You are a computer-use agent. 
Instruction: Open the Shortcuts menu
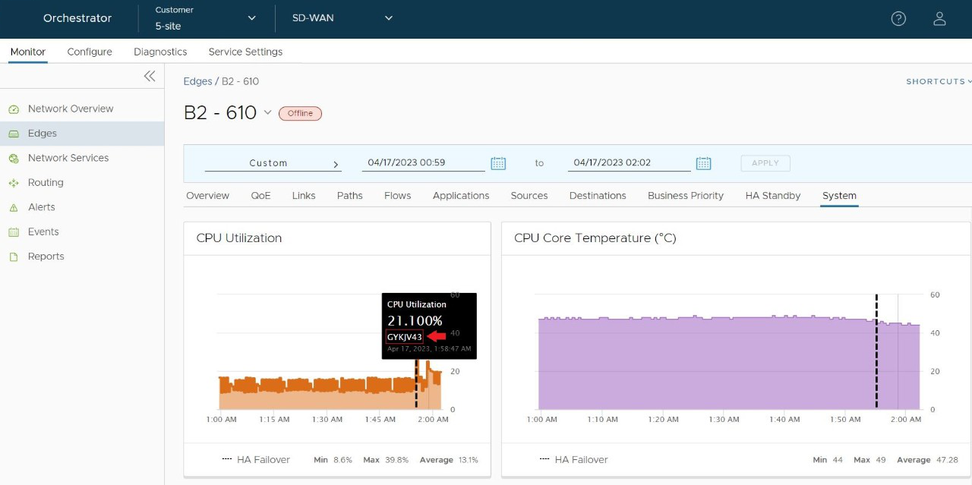click(x=937, y=82)
